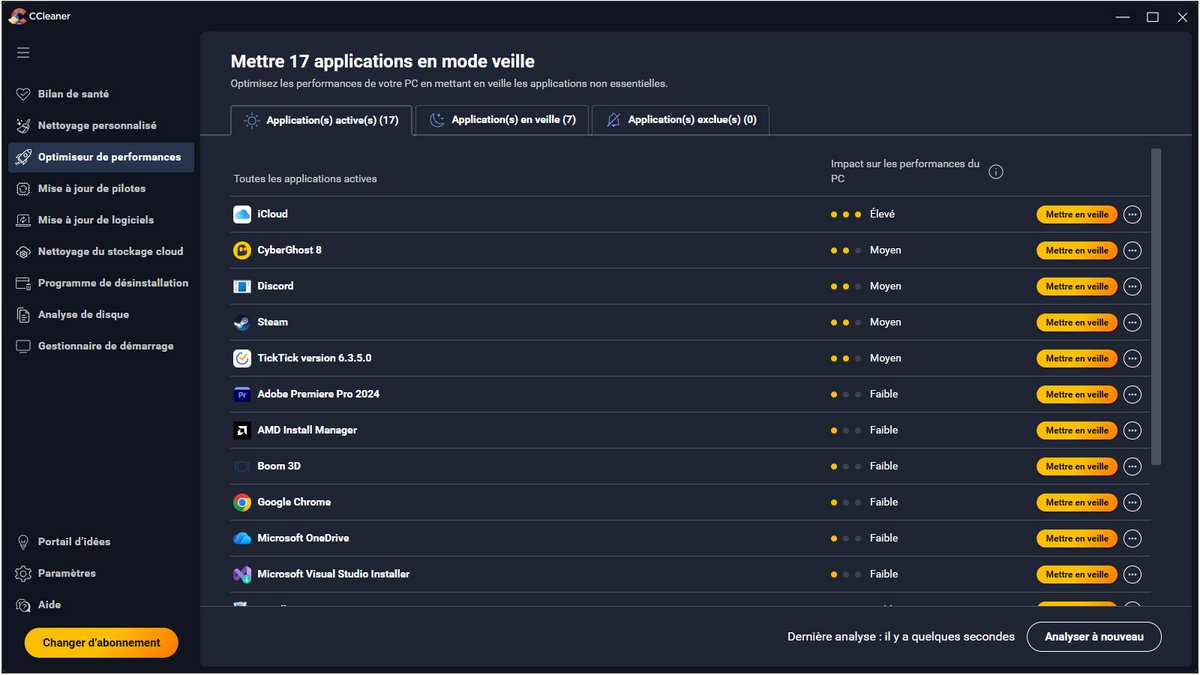Open Bilan de santé in sidebar
The image size is (1200, 675).
pyautogui.click(x=73, y=94)
